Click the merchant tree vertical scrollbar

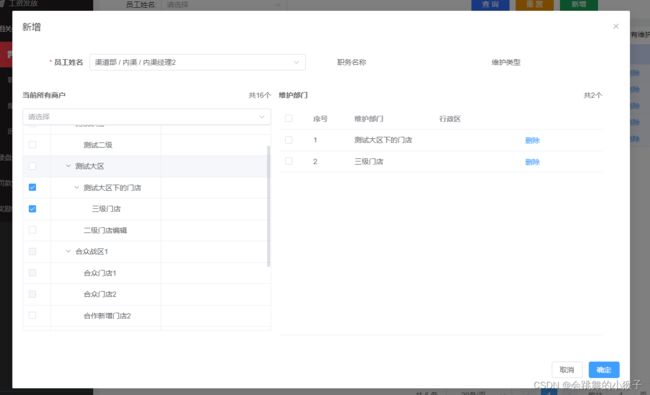[269, 206]
